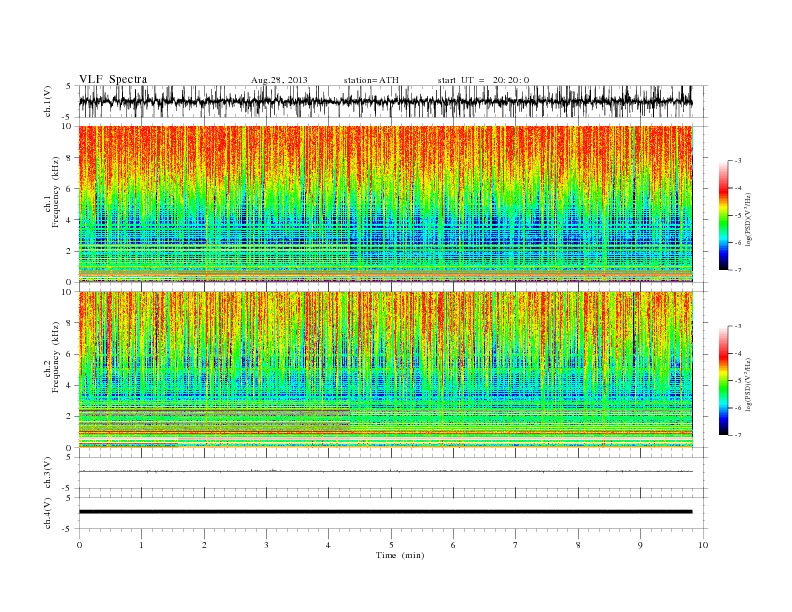Click the ch.2 spectrogram color scale bar
Viewport: 792px width, 612px height.
click(x=724, y=380)
